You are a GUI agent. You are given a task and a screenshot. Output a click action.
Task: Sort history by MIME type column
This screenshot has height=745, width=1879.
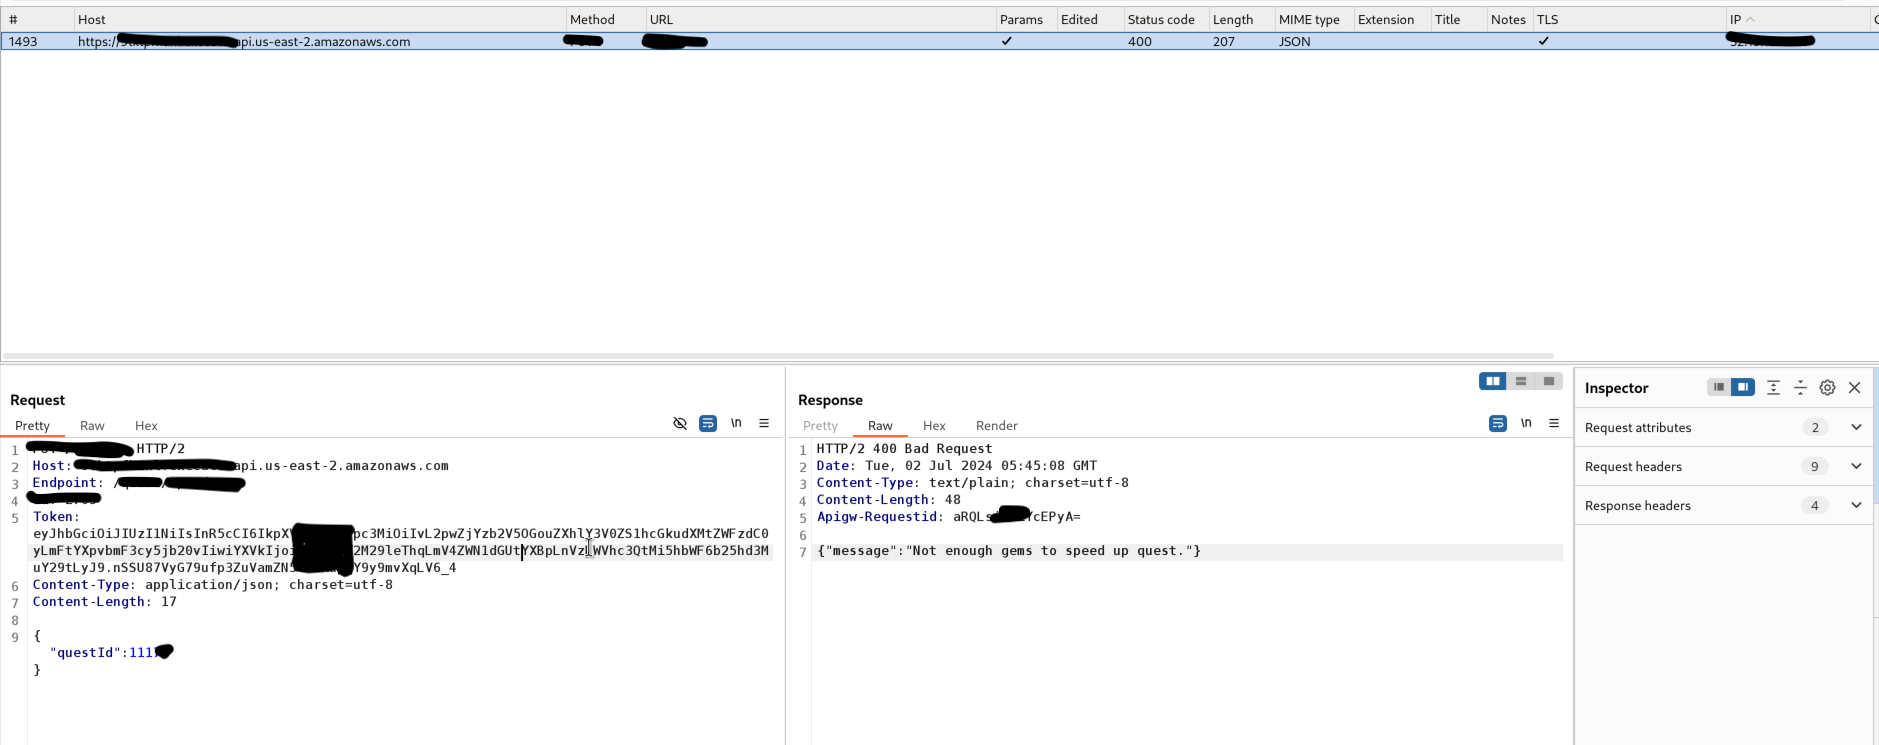tap(1315, 19)
